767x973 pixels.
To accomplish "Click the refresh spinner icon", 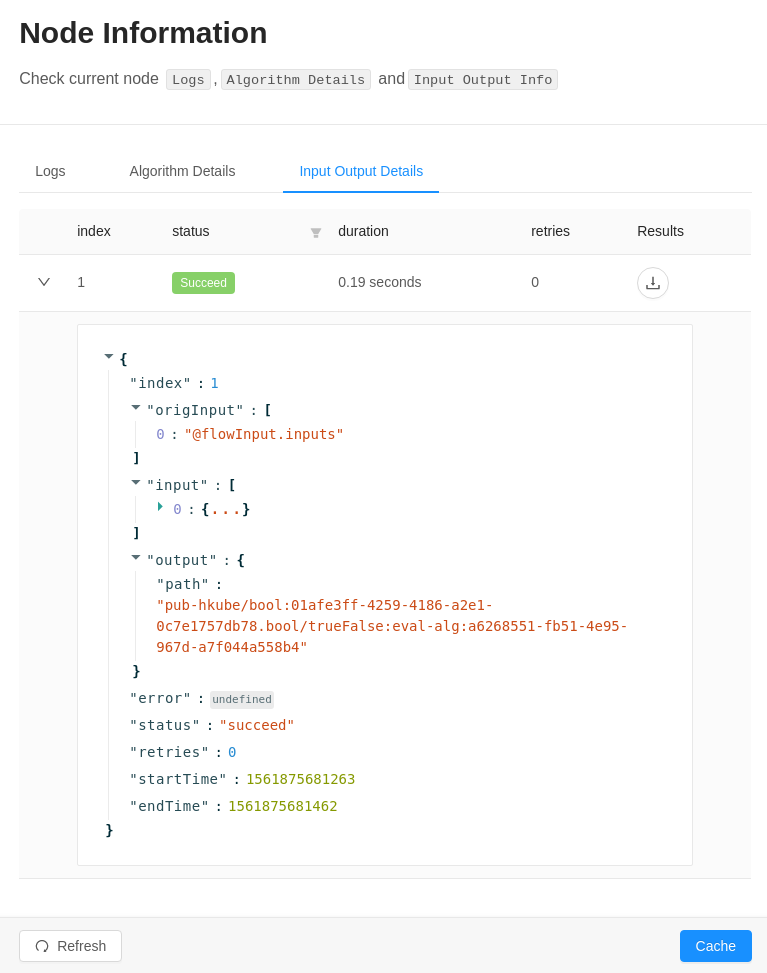I will pos(41,946).
